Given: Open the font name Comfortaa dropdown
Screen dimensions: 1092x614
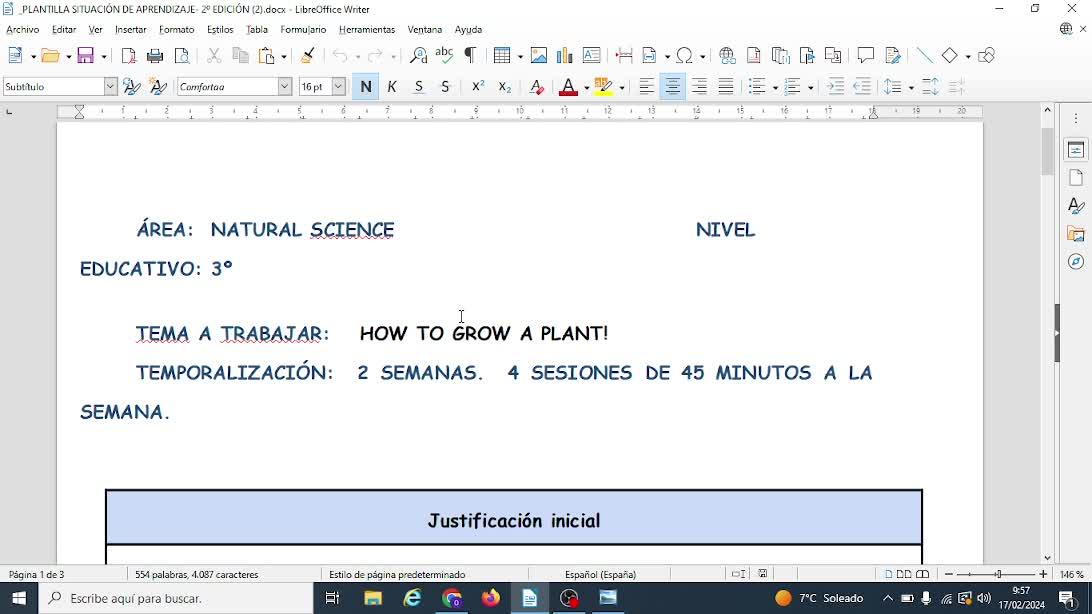Looking at the screenshot, I should [x=285, y=87].
